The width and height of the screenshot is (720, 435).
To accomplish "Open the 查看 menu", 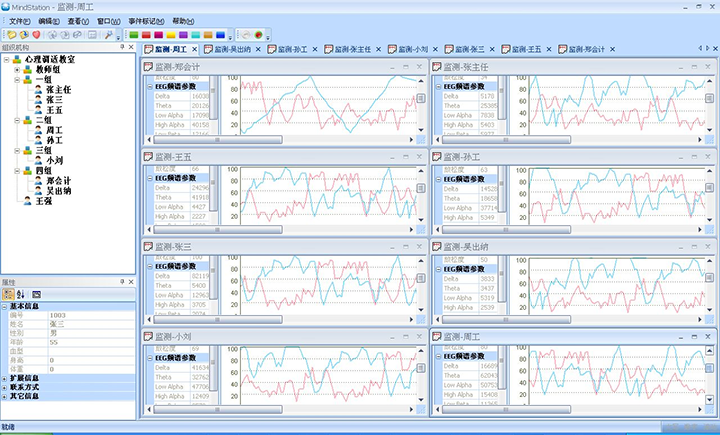I will pos(78,20).
